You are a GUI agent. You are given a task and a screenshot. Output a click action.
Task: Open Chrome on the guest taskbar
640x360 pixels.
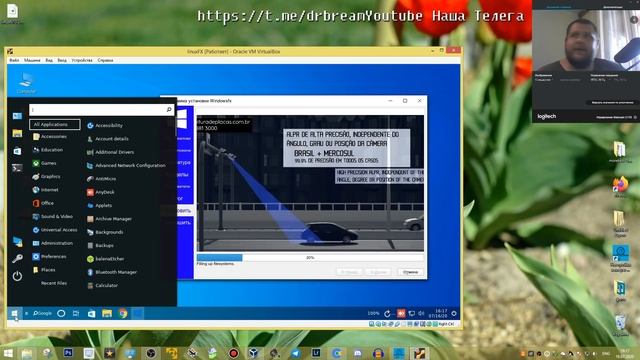coord(123,313)
